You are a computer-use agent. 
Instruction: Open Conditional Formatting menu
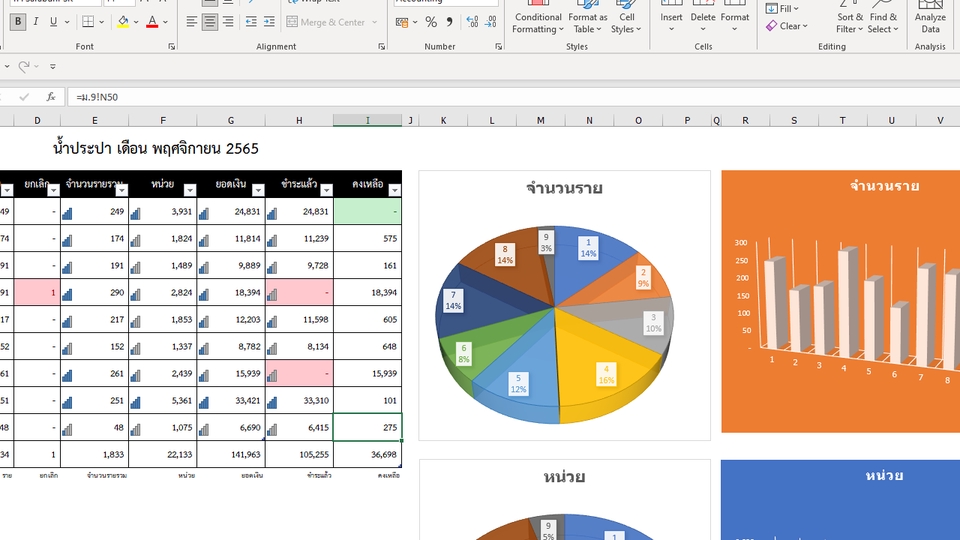tap(538, 17)
